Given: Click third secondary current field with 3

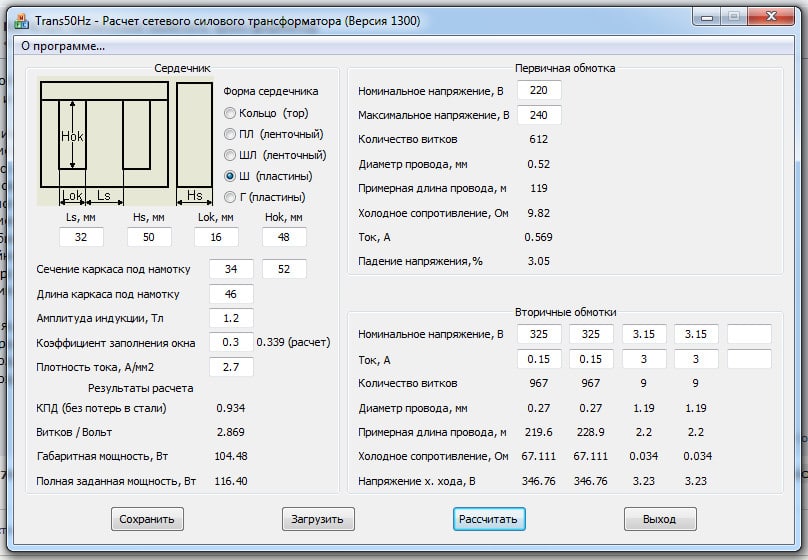Looking at the screenshot, I should (644, 359).
